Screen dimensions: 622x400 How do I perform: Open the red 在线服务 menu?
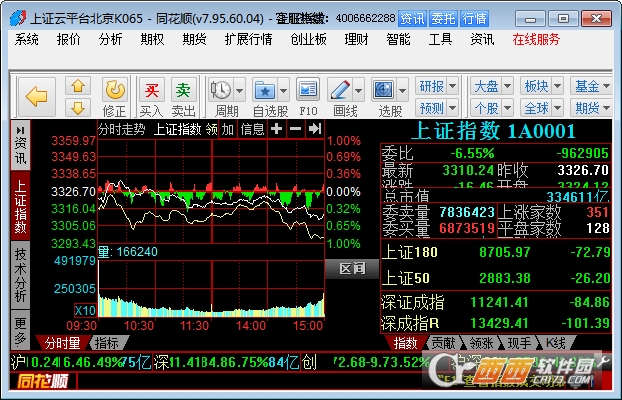coord(536,39)
